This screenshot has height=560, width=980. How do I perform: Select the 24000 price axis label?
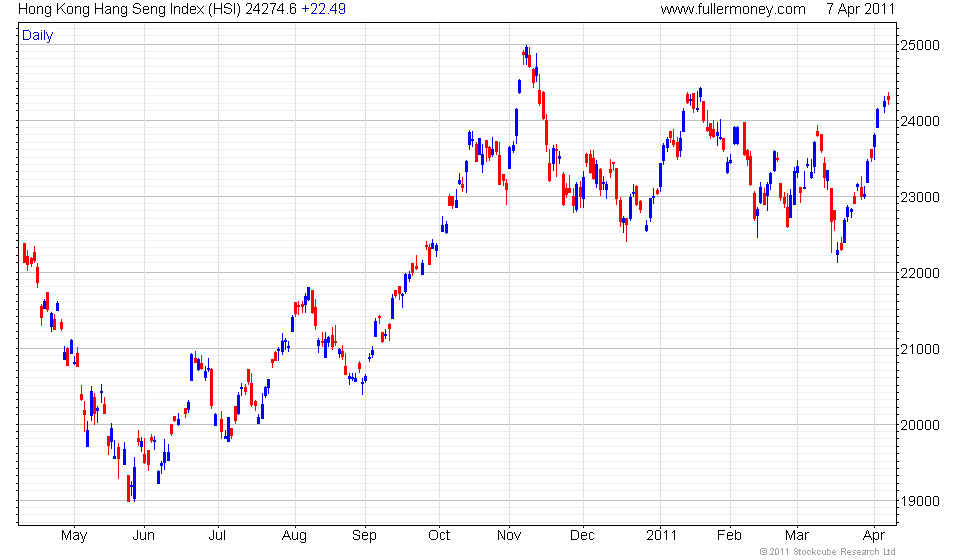pos(919,121)
